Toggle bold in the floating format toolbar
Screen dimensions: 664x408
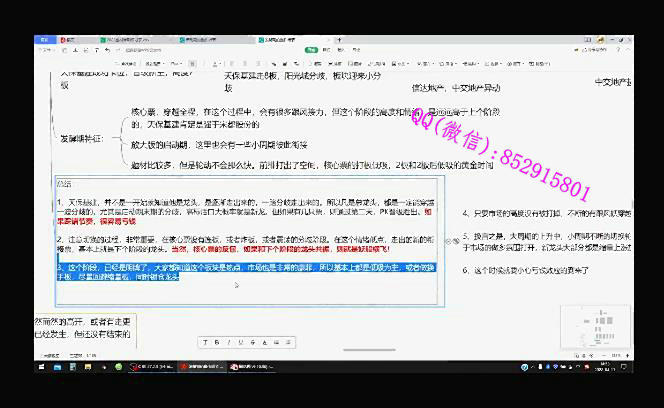218,342
